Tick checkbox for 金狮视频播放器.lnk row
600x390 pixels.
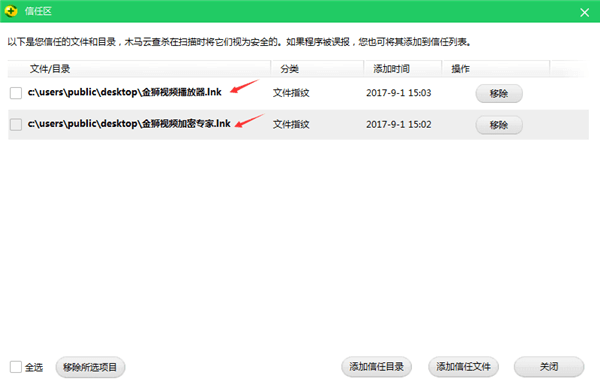(x=16, y=93)
